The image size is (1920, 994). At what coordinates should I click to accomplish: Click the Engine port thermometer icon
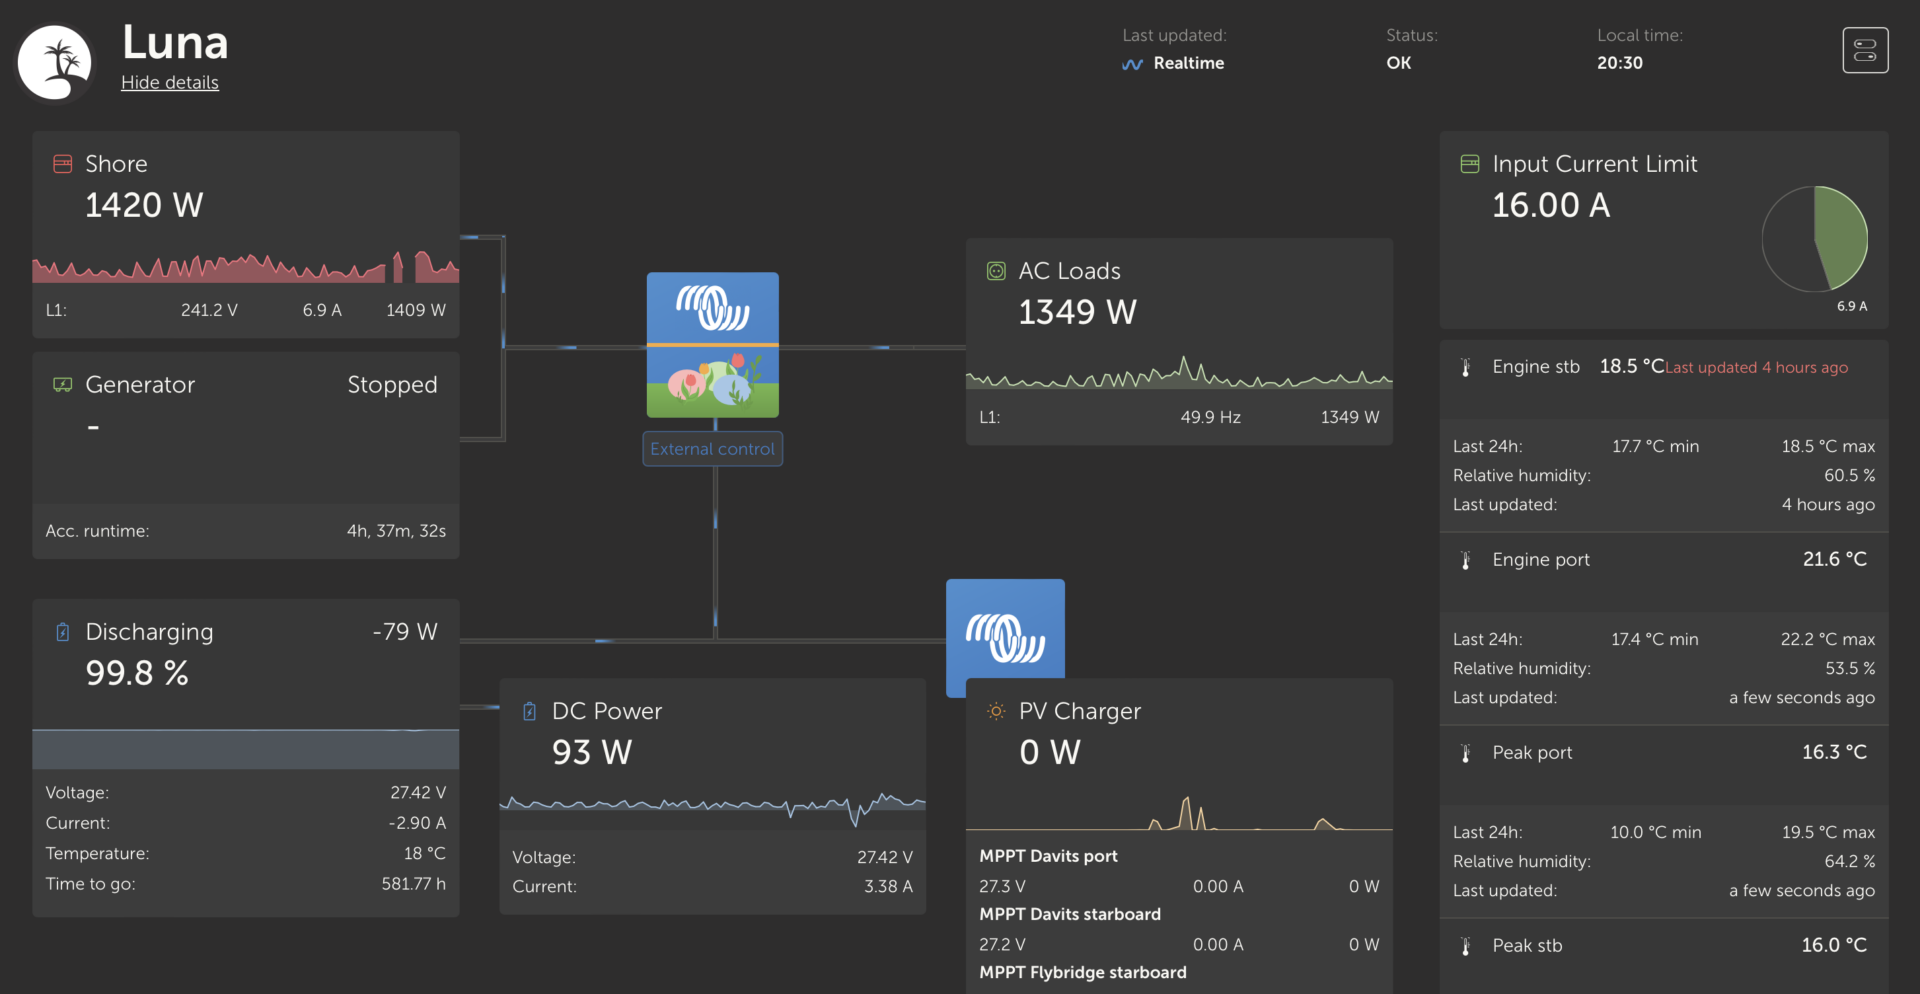(1466, 560)
